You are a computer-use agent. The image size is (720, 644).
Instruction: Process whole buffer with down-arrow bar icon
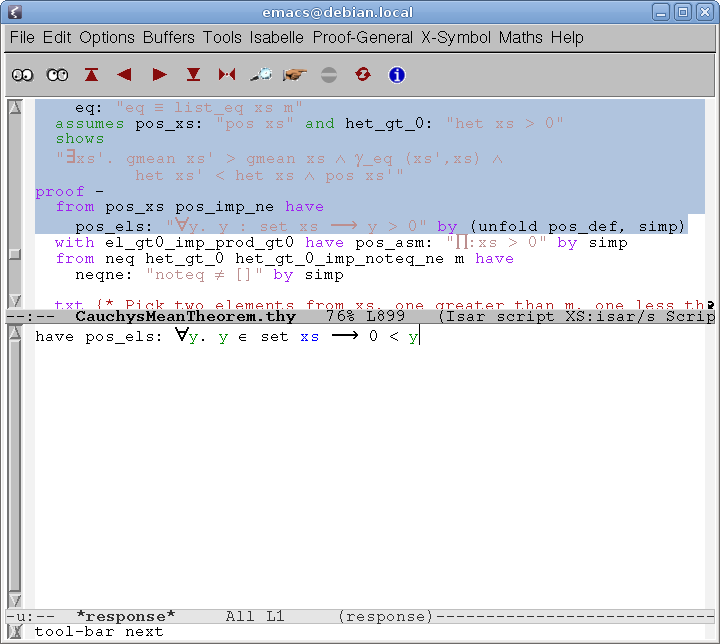193,75
